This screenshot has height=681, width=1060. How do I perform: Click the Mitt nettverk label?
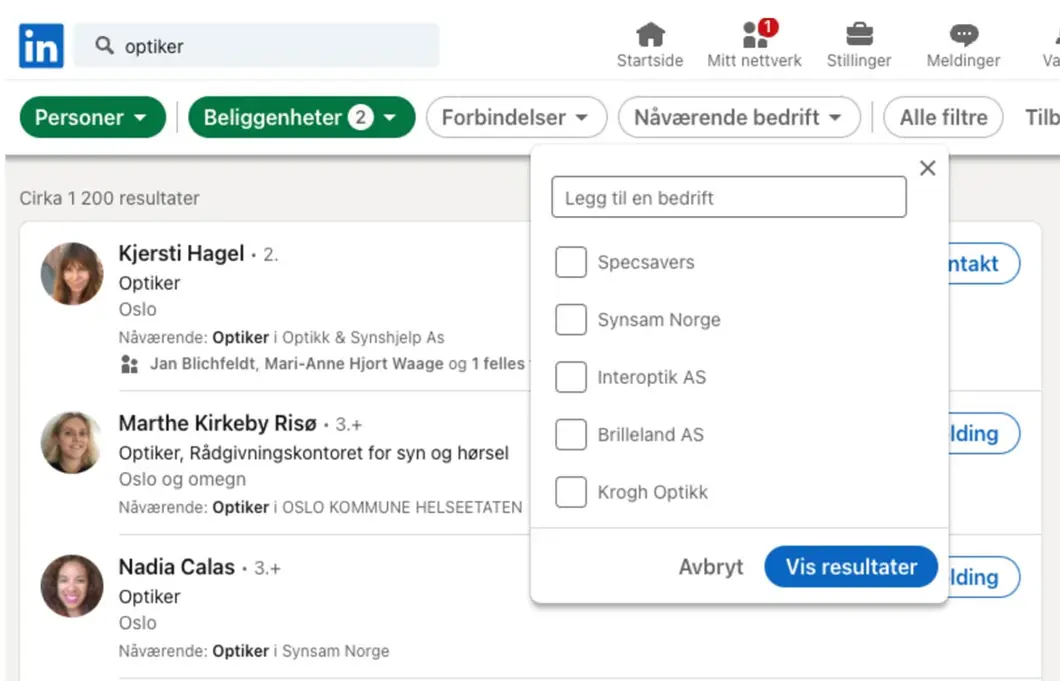[754, 61]
